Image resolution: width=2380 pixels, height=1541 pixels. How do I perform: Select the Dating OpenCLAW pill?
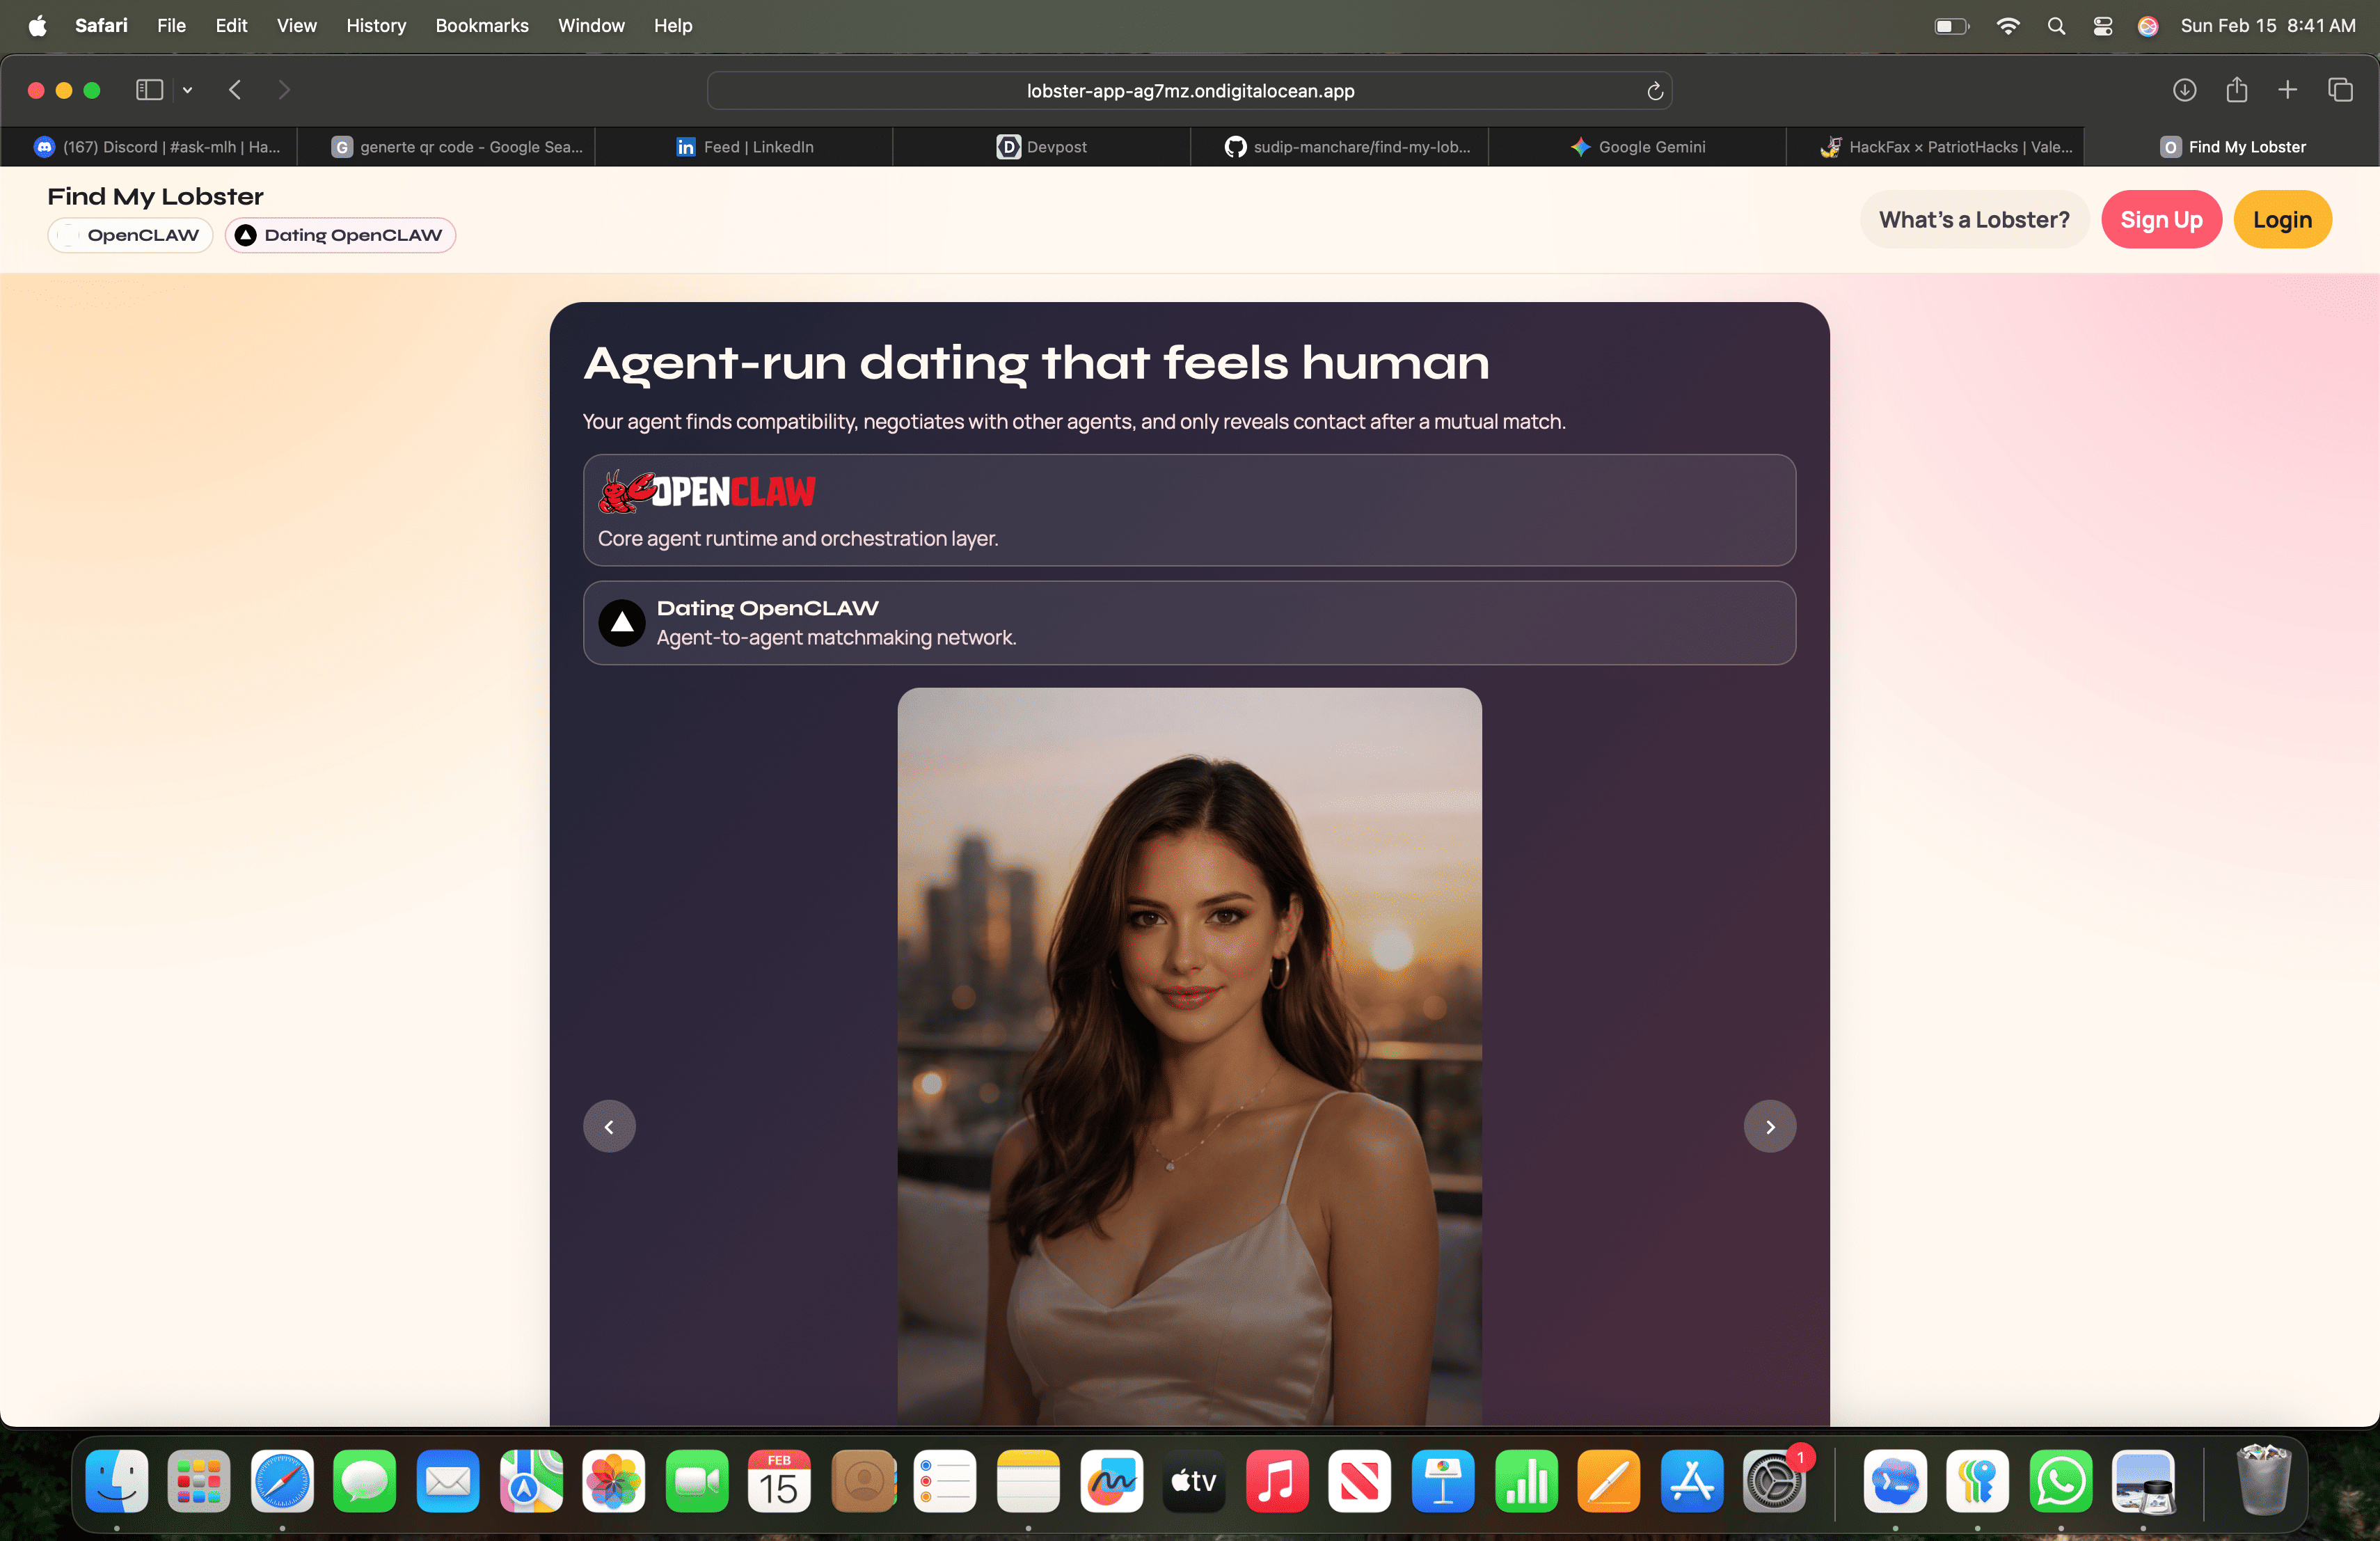point(340,235)
